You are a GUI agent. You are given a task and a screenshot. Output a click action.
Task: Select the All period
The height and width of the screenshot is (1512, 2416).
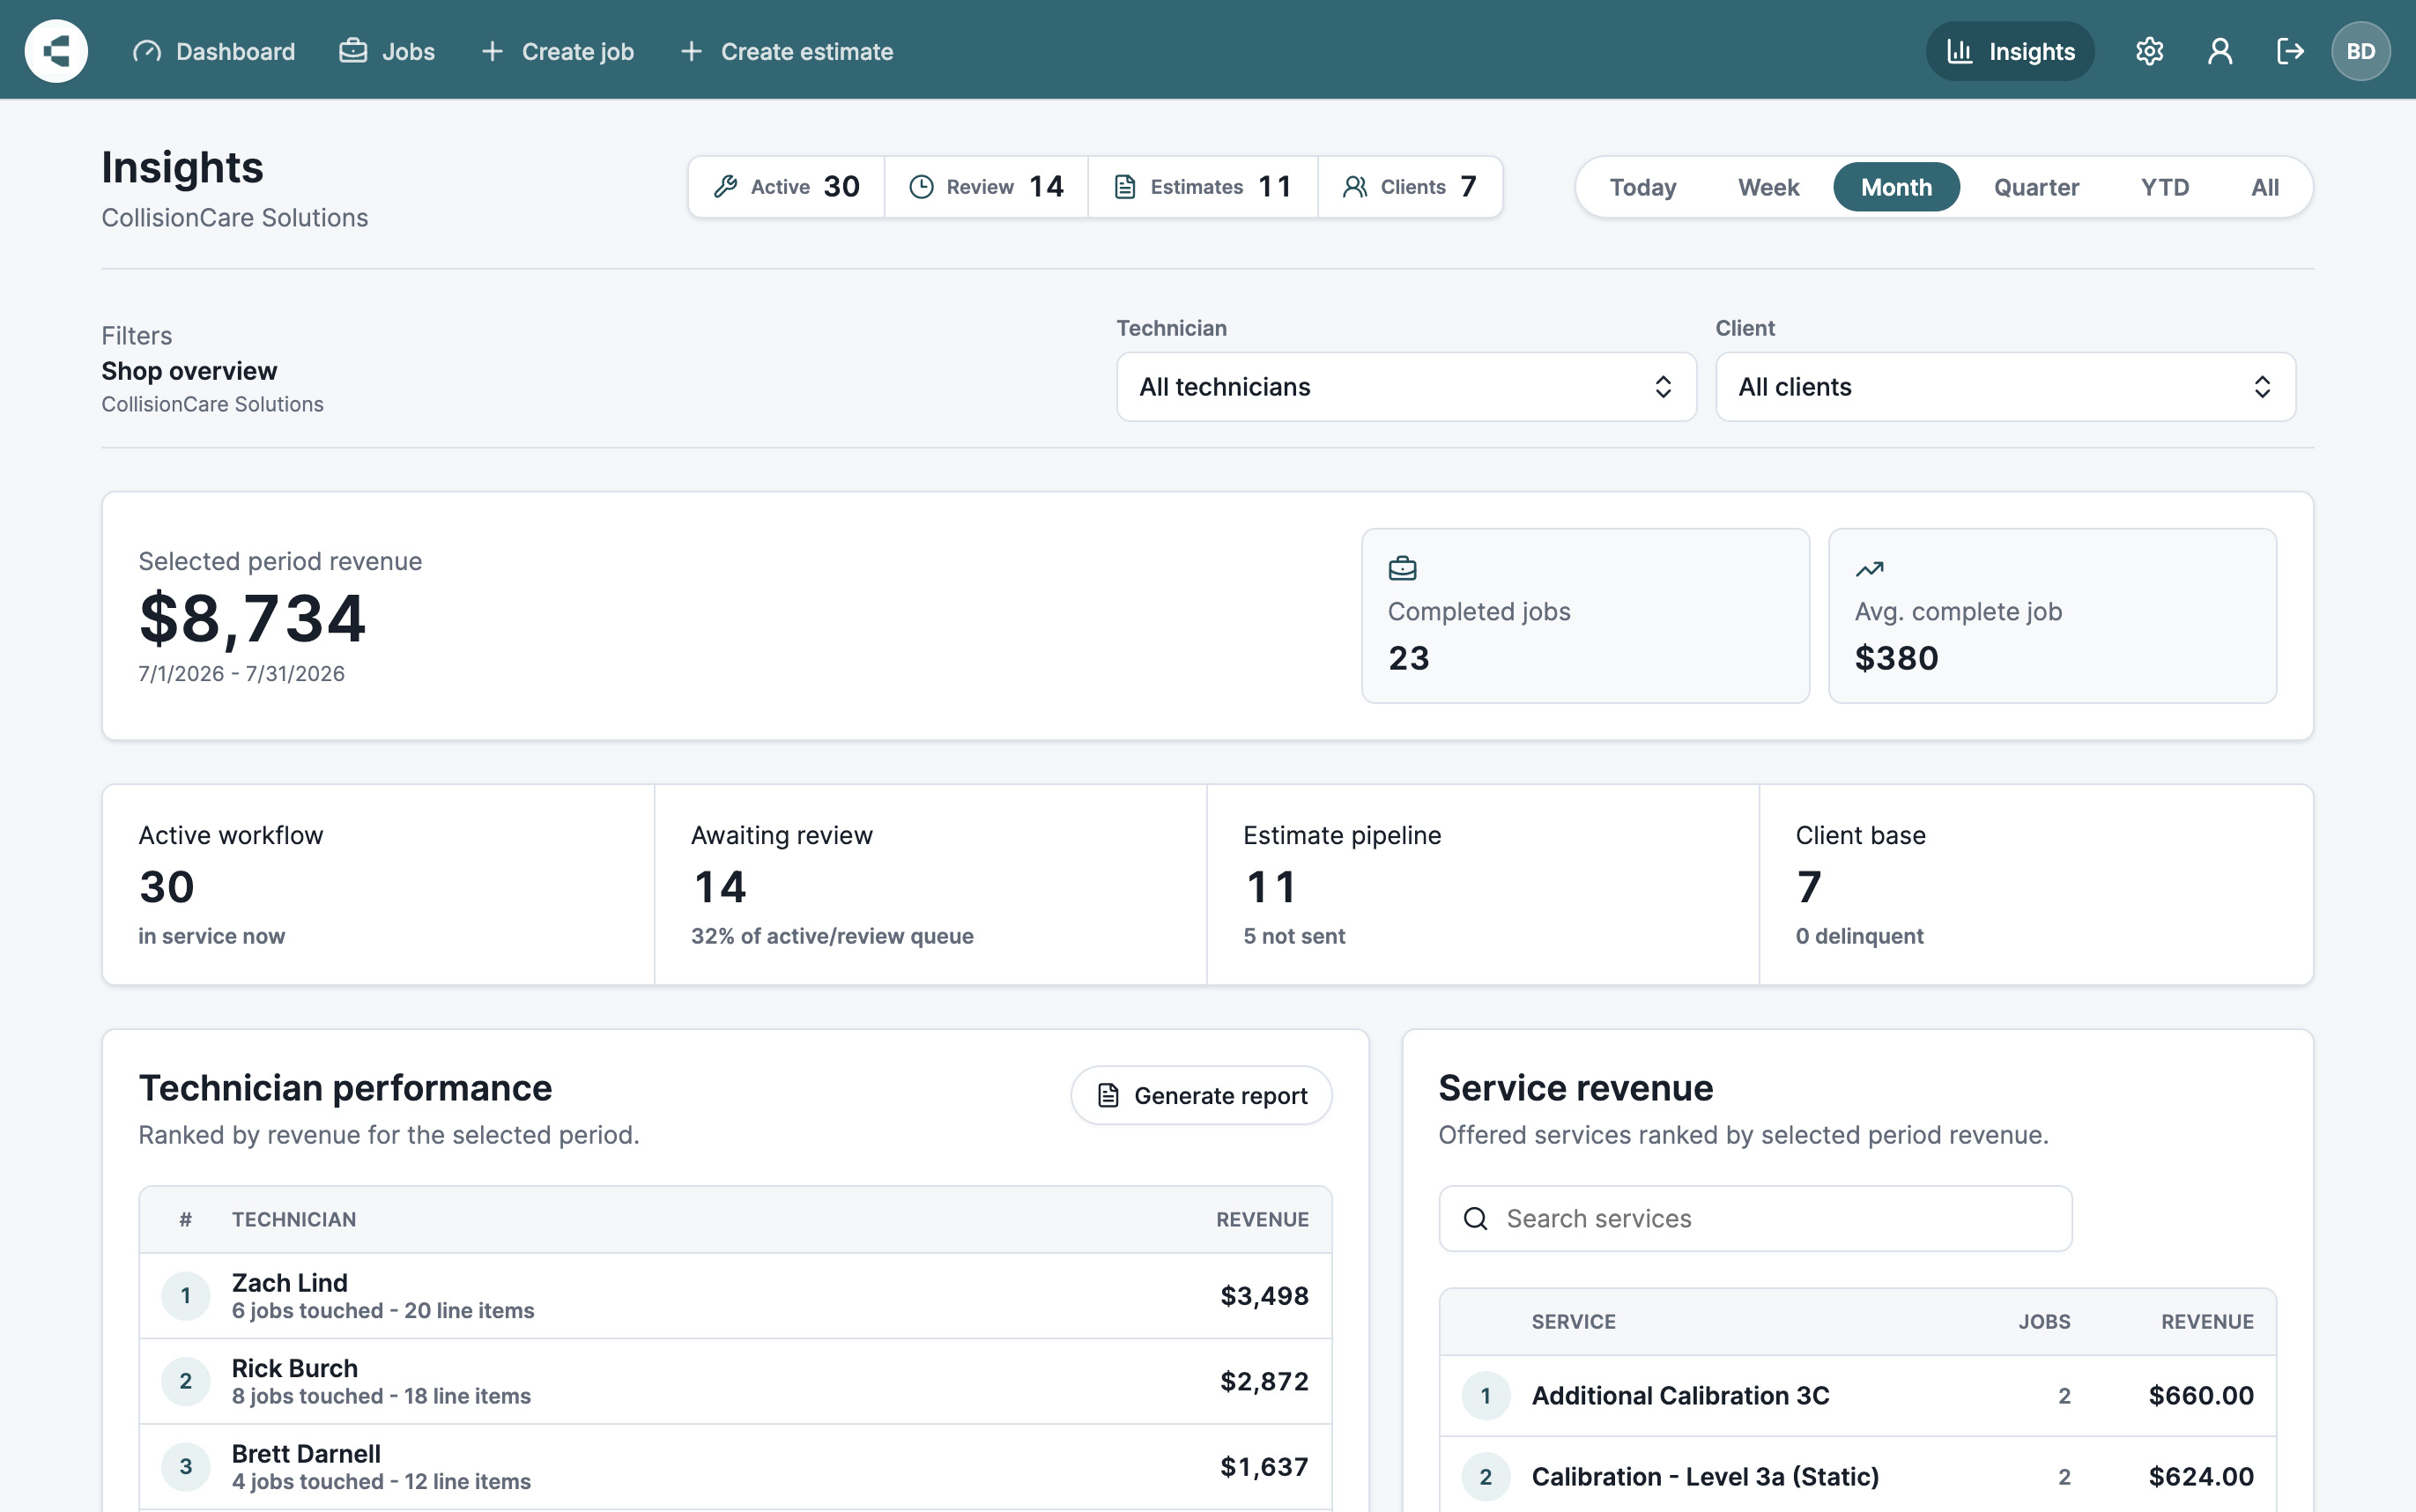click(x=2265, y=187)
